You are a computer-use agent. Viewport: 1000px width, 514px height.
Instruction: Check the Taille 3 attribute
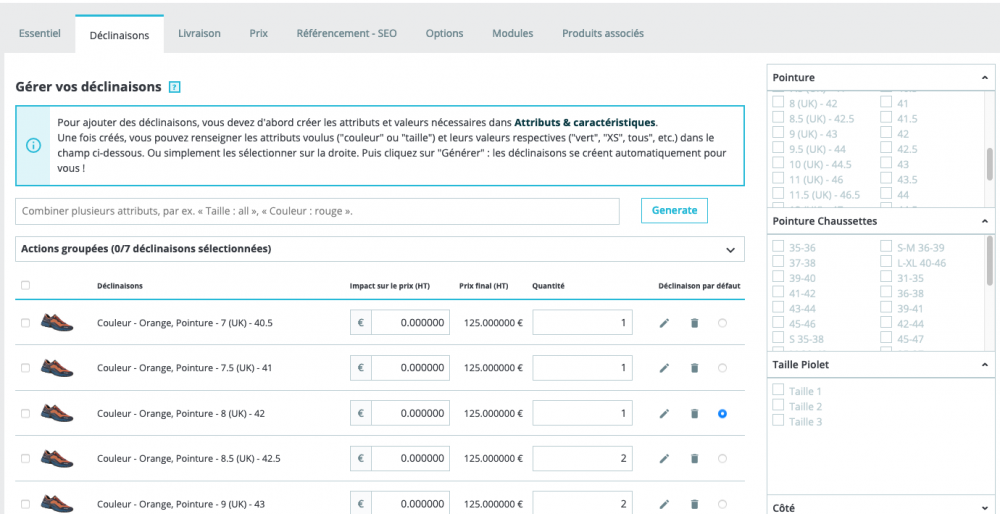(x=778, y=420)
